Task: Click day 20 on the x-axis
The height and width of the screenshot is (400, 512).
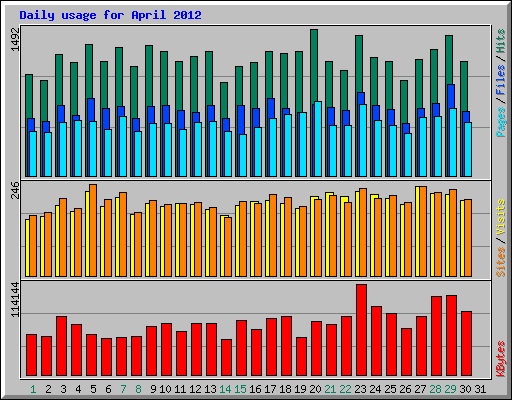Action: (x=315, y=389)
